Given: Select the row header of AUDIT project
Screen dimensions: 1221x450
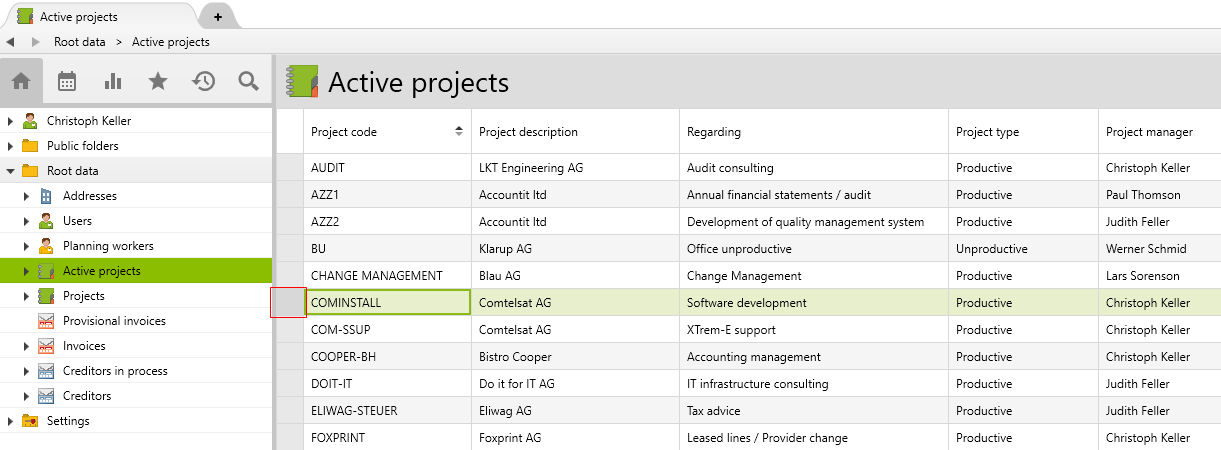Looking at the screenshot, I should click(x=290, y=168).
